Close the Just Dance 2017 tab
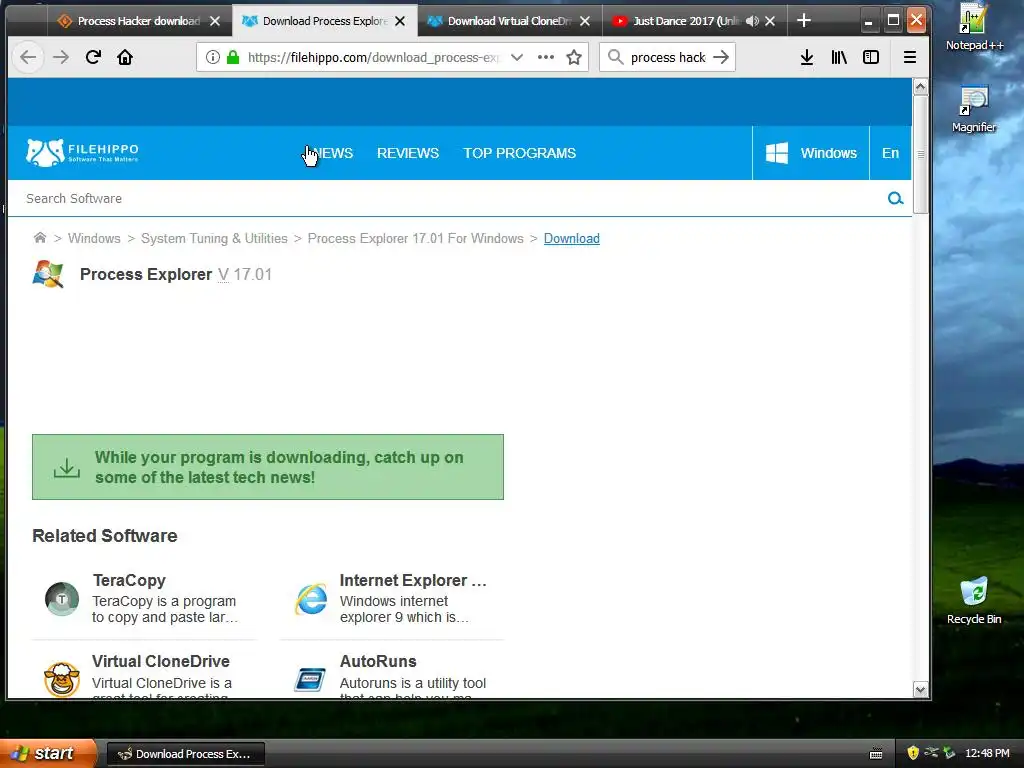Screen dimensions: 1024x768 770,21
